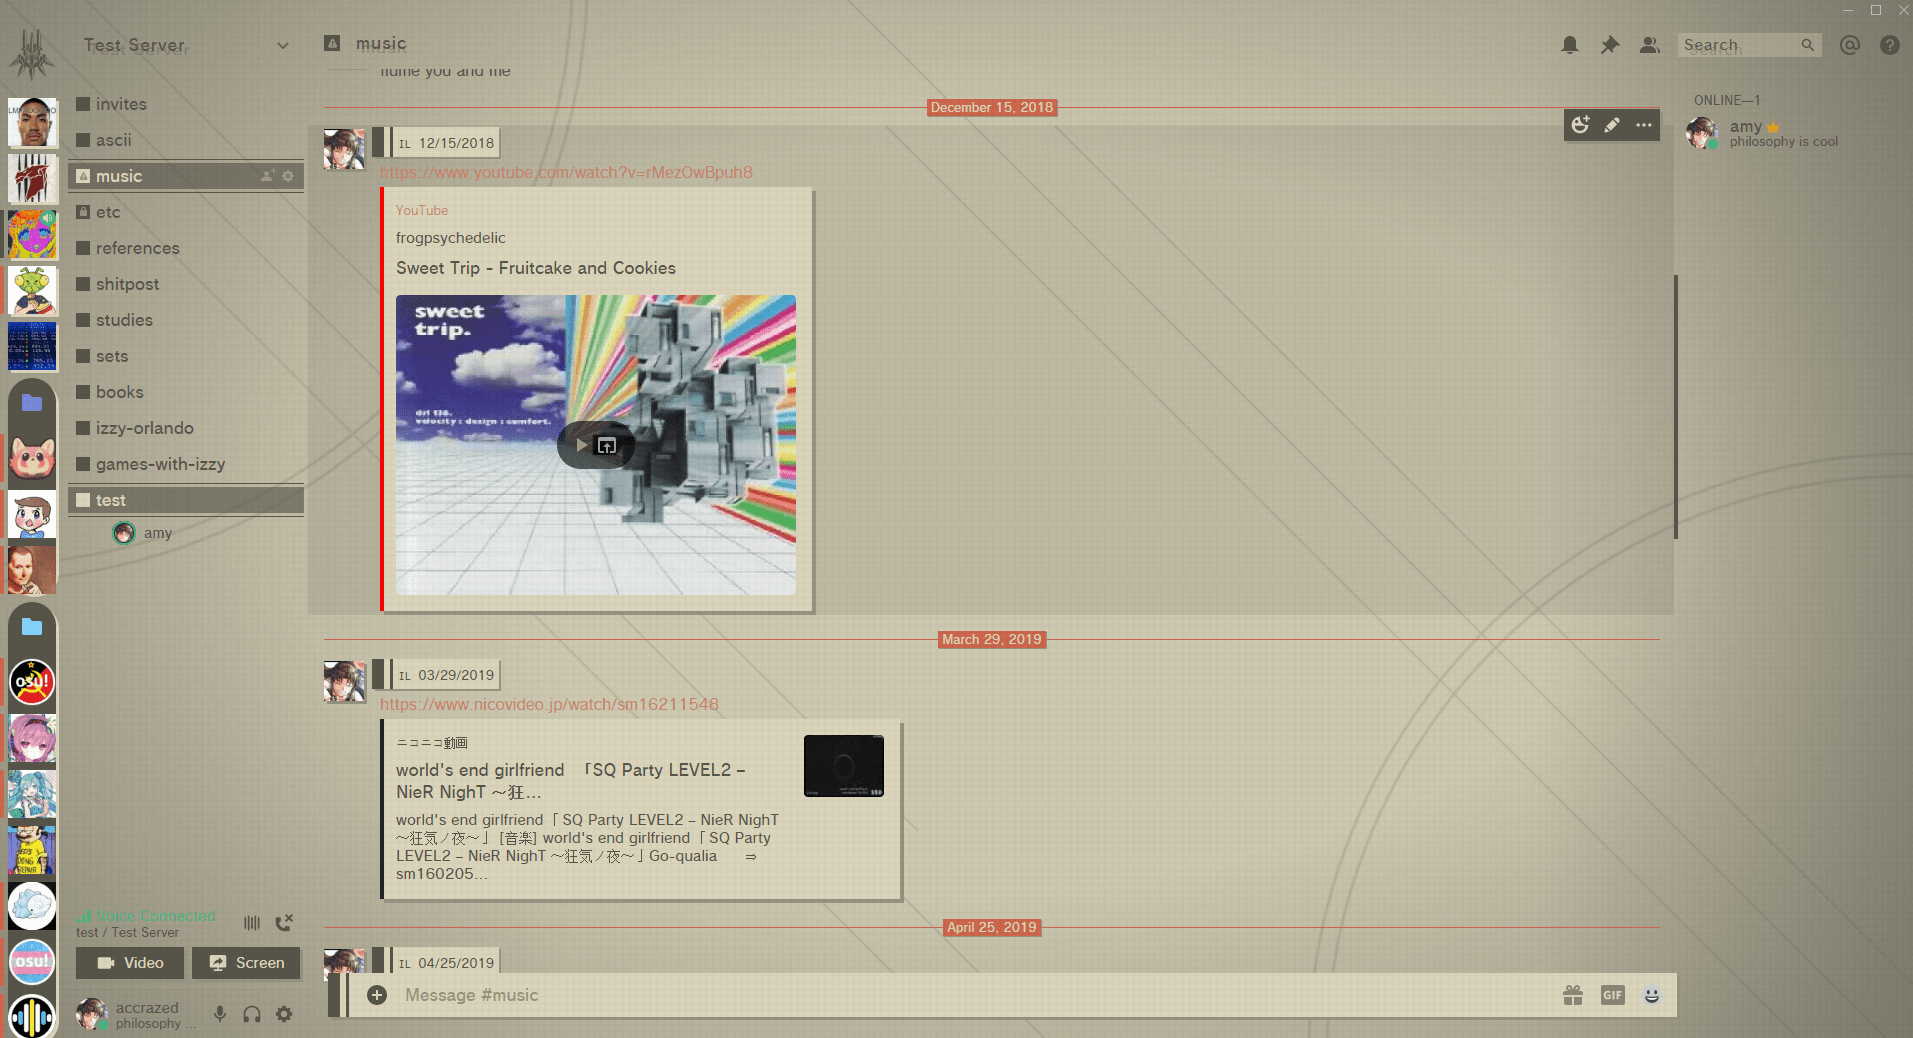Add reaction to the message
Image resolution: width=1913 pixels, height=1038 pixels.
coord(1580,125)
